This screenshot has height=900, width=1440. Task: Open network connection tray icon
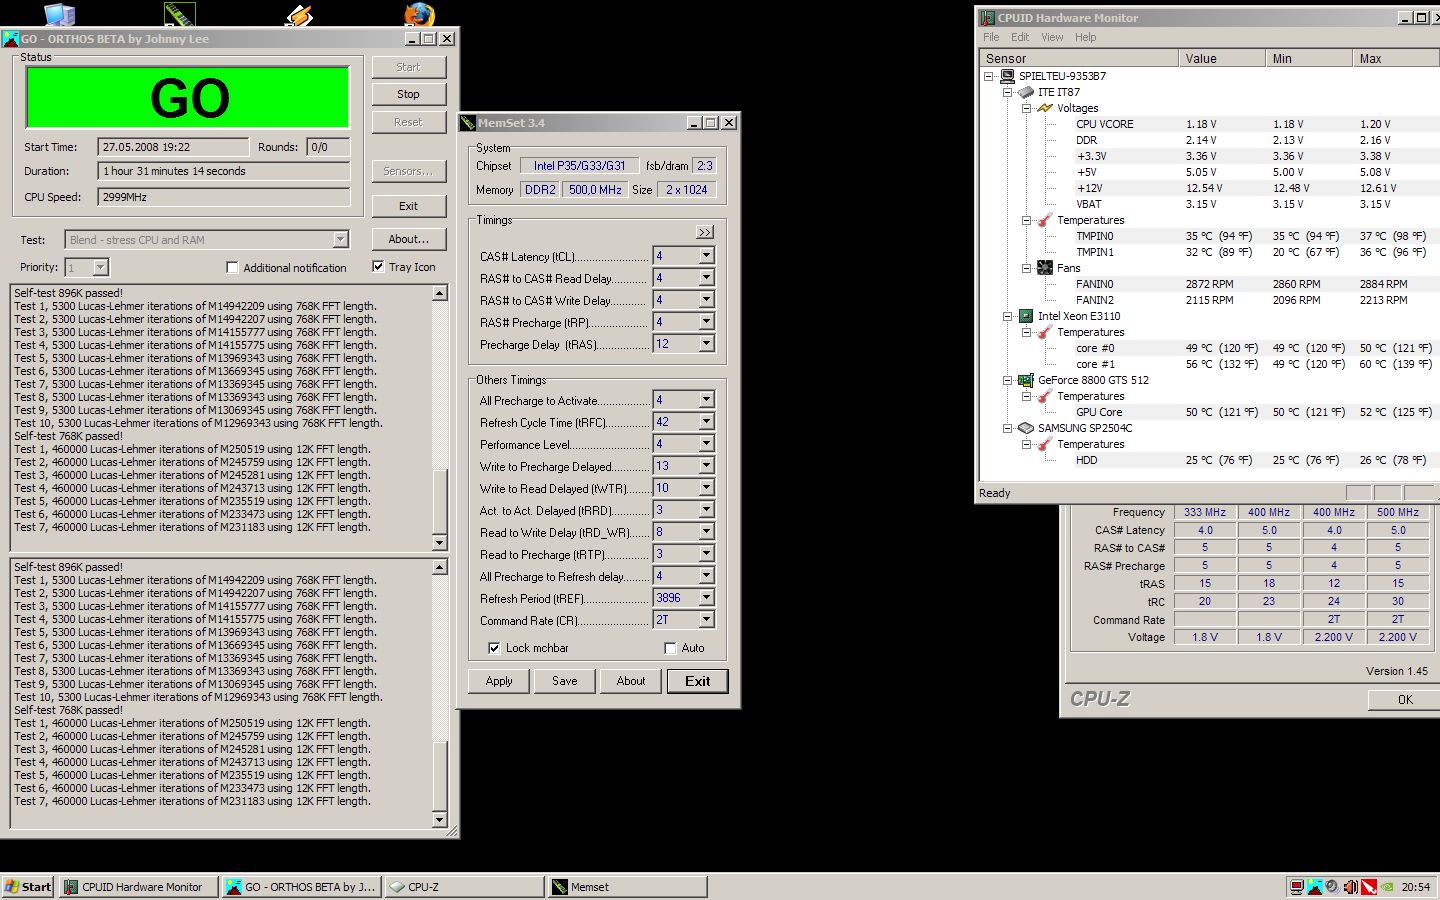[x=1297, y=887]
